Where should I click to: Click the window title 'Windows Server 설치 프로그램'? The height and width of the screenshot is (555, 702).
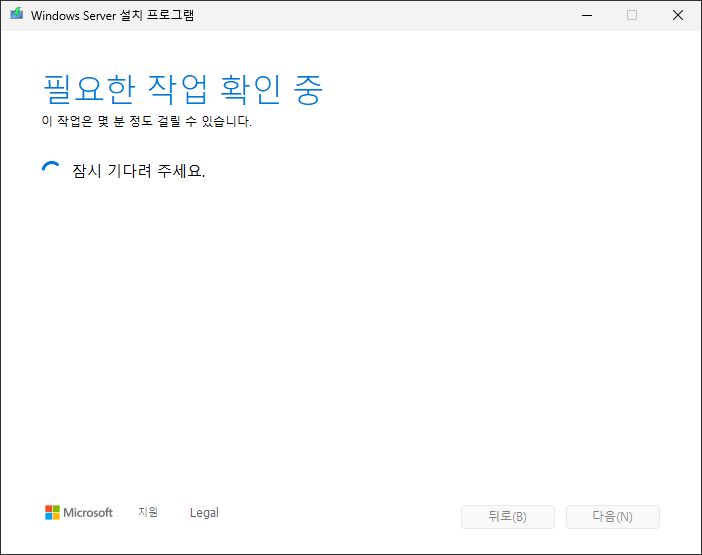(112, 15)
